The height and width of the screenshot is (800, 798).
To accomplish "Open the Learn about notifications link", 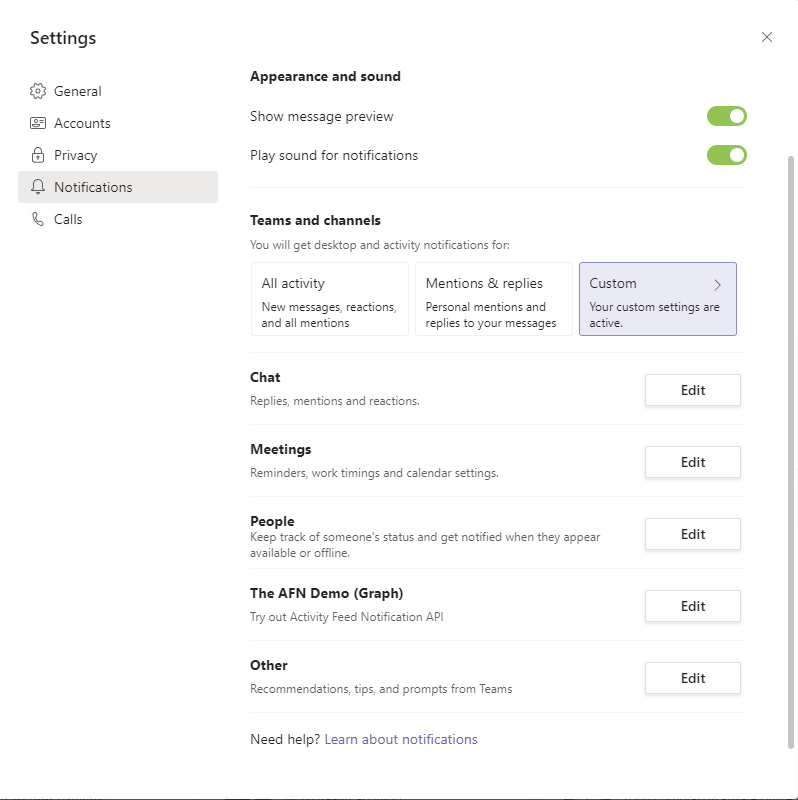I will click(400, 739).
